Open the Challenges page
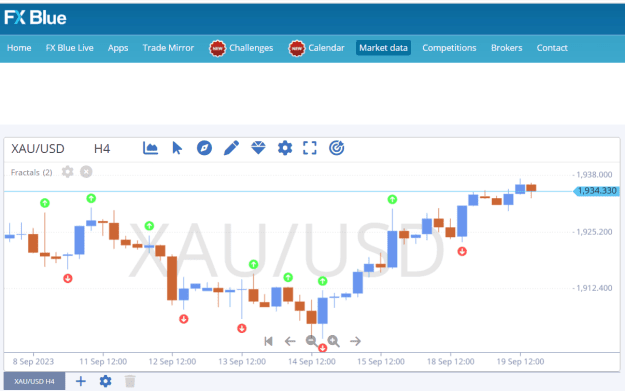This screenshot has width=625, height=391. 251,48
